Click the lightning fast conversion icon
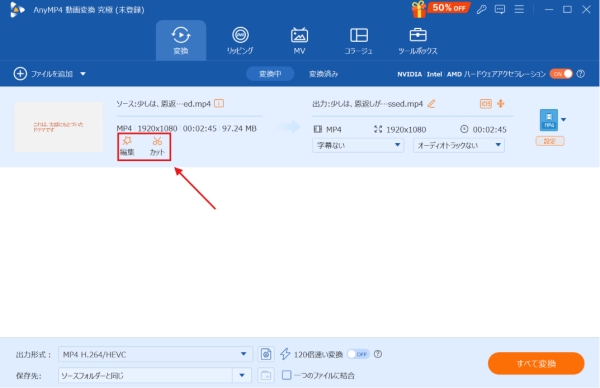 tap(285, 354)
